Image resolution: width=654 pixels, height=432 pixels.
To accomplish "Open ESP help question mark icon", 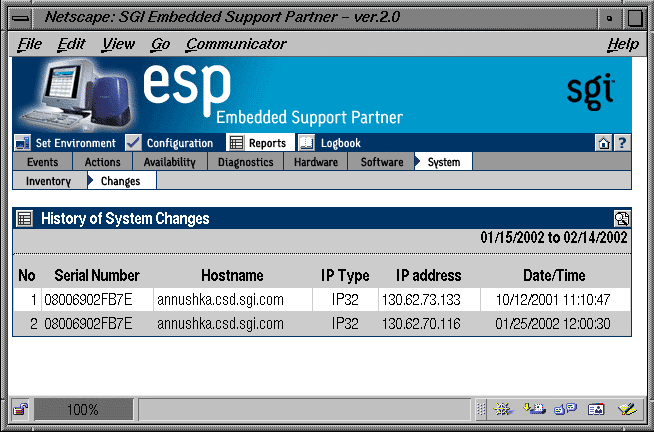I will point(622,143).
